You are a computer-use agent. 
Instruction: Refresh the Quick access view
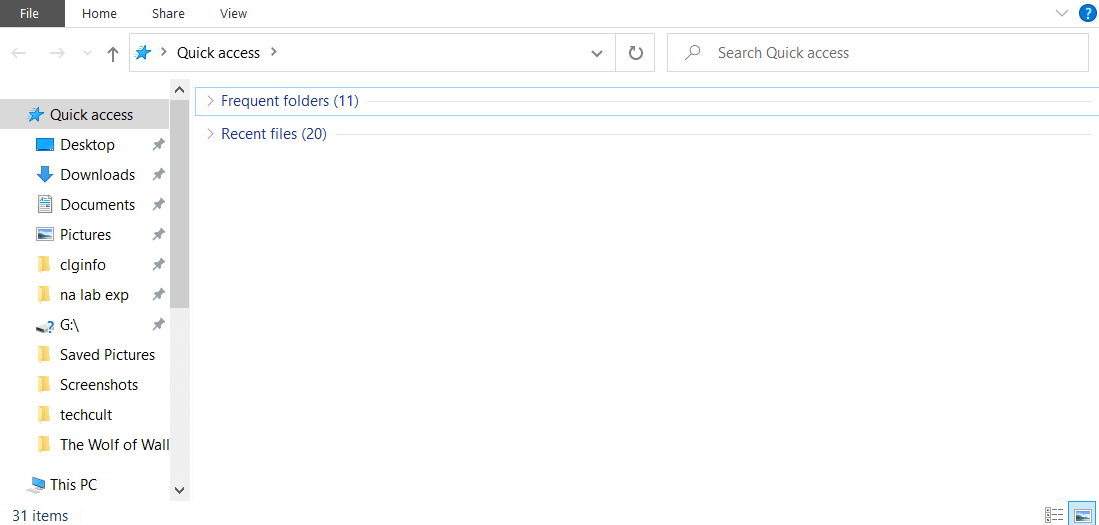point(635,53)
